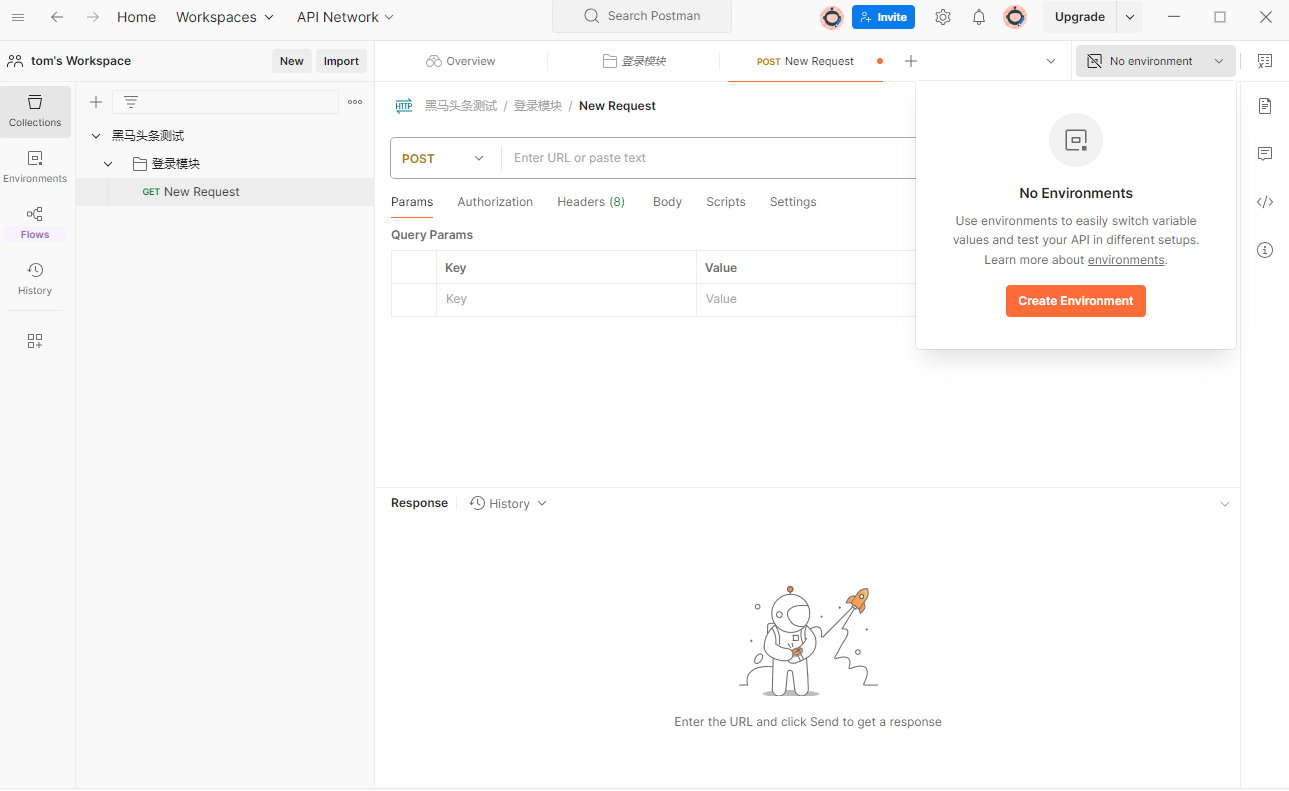Open the Upgrade options dropdown arrow
Image resolution: width=1289 pixels, height=791 pixels.
tap(1129, 17)
